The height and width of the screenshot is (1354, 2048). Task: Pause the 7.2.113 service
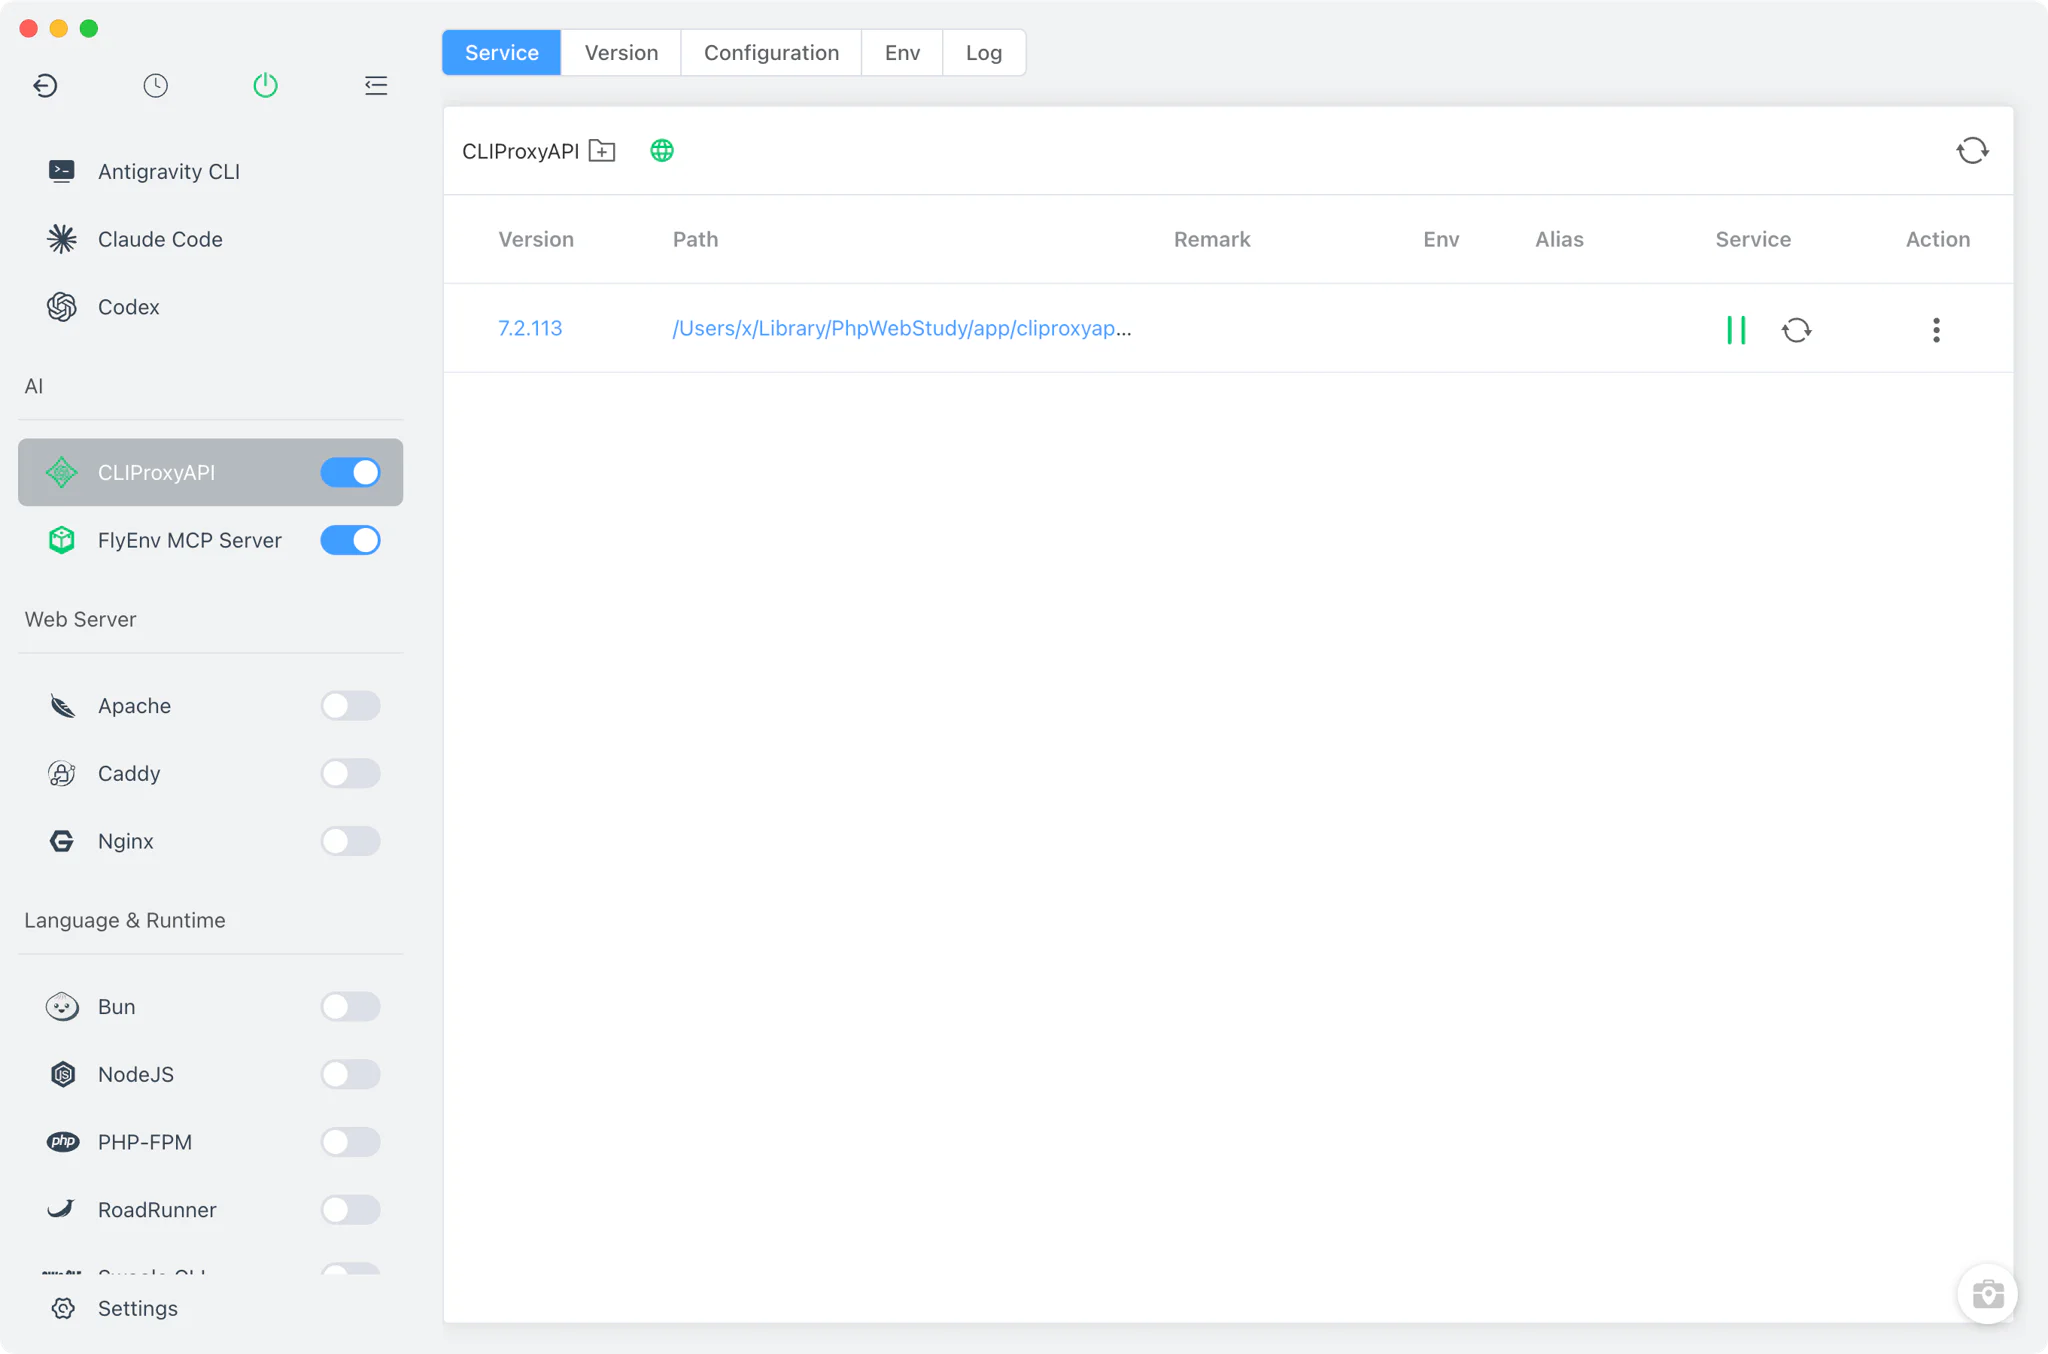click(x=1736, y=330)
